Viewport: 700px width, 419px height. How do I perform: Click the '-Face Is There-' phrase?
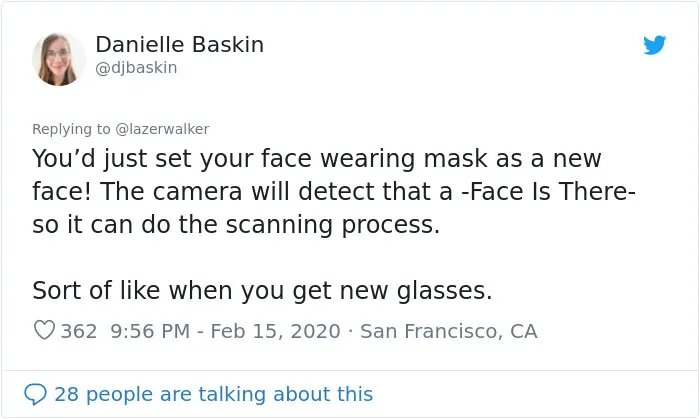(x=548, y=192)
